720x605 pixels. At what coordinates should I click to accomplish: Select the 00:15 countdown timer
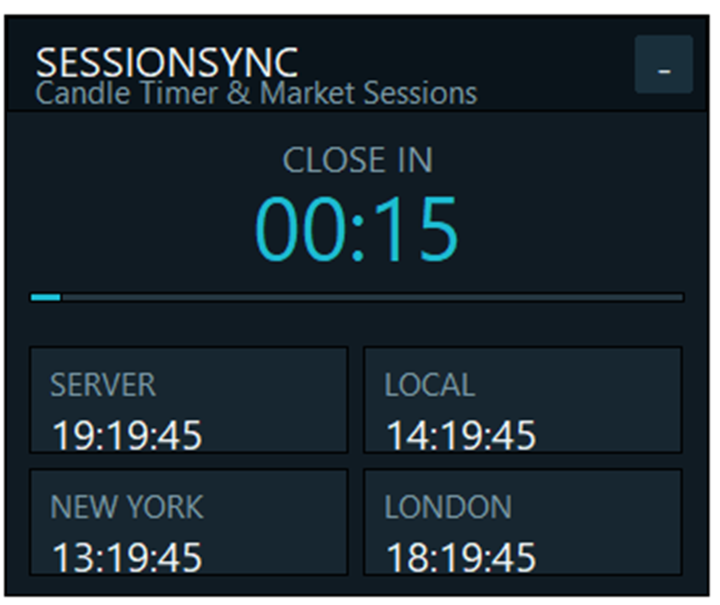[357, 229]
